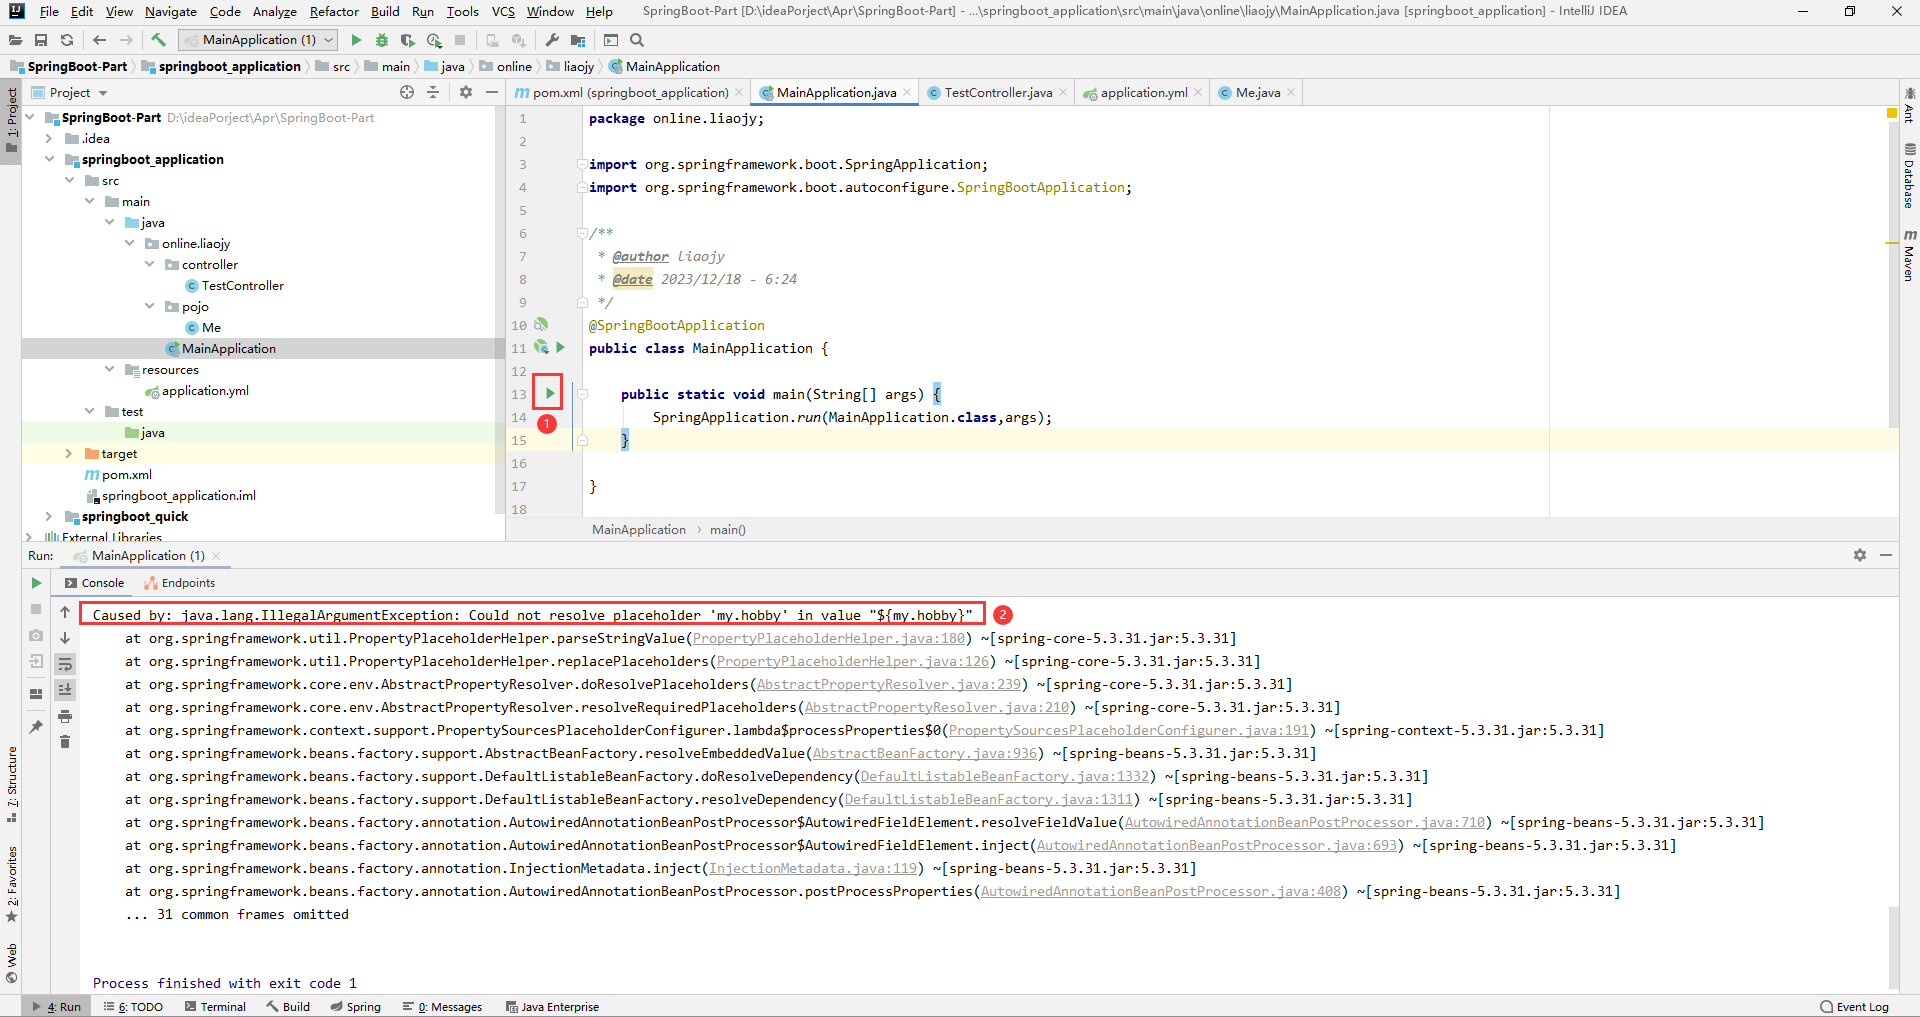Open Settings with the wrench icon
Screen dimensions: 1920x1017
[552, 40]
